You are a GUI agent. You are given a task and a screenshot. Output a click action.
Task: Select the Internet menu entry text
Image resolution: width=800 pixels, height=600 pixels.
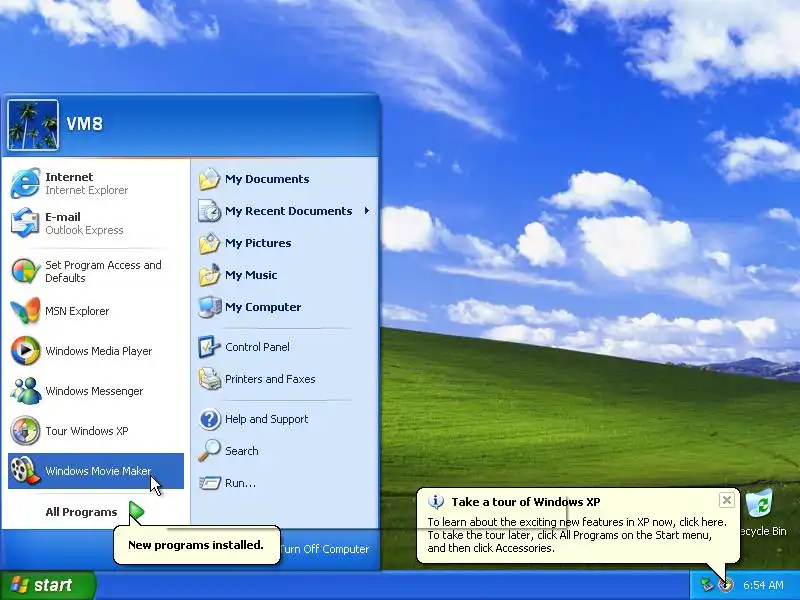click(69, 177)
